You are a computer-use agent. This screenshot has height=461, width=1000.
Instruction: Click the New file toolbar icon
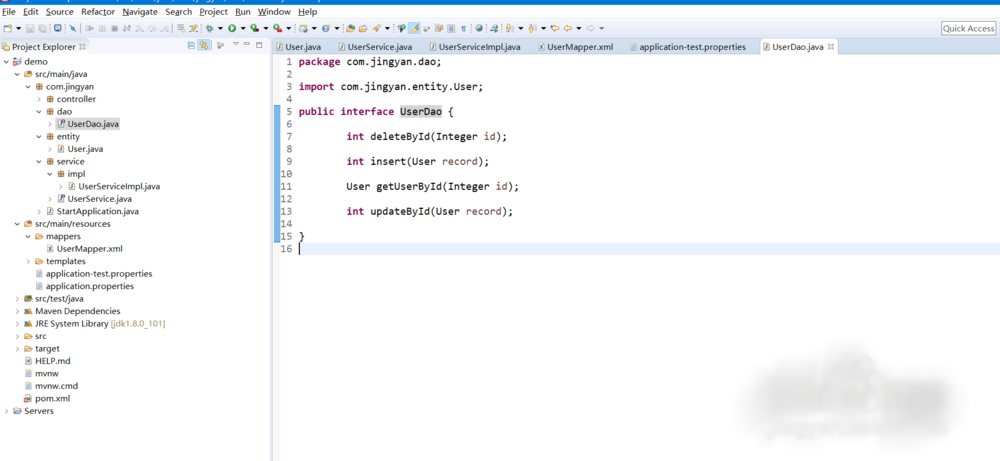pyautogui.click(x=7, y=29)
